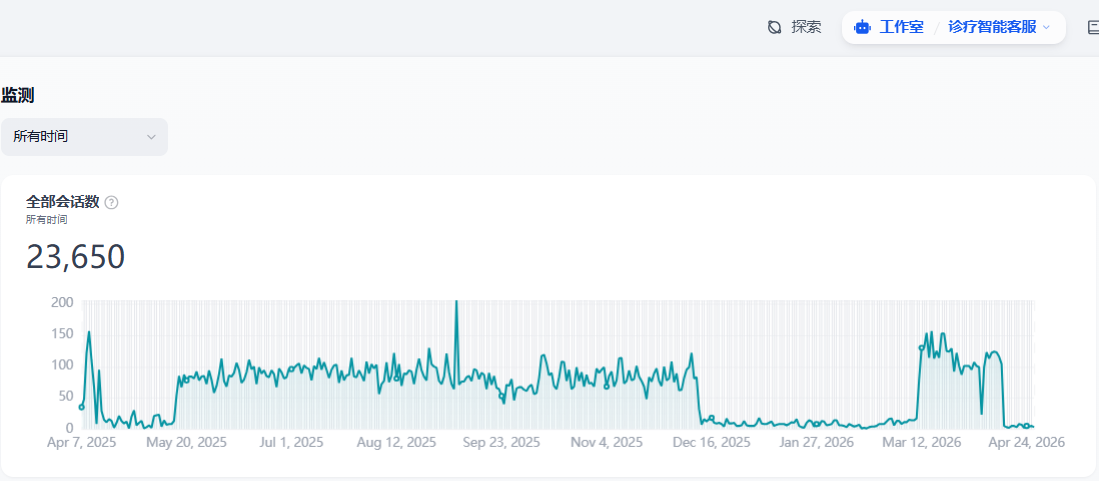Click the Sep 23, 2025 axis label

click(501, 442)
